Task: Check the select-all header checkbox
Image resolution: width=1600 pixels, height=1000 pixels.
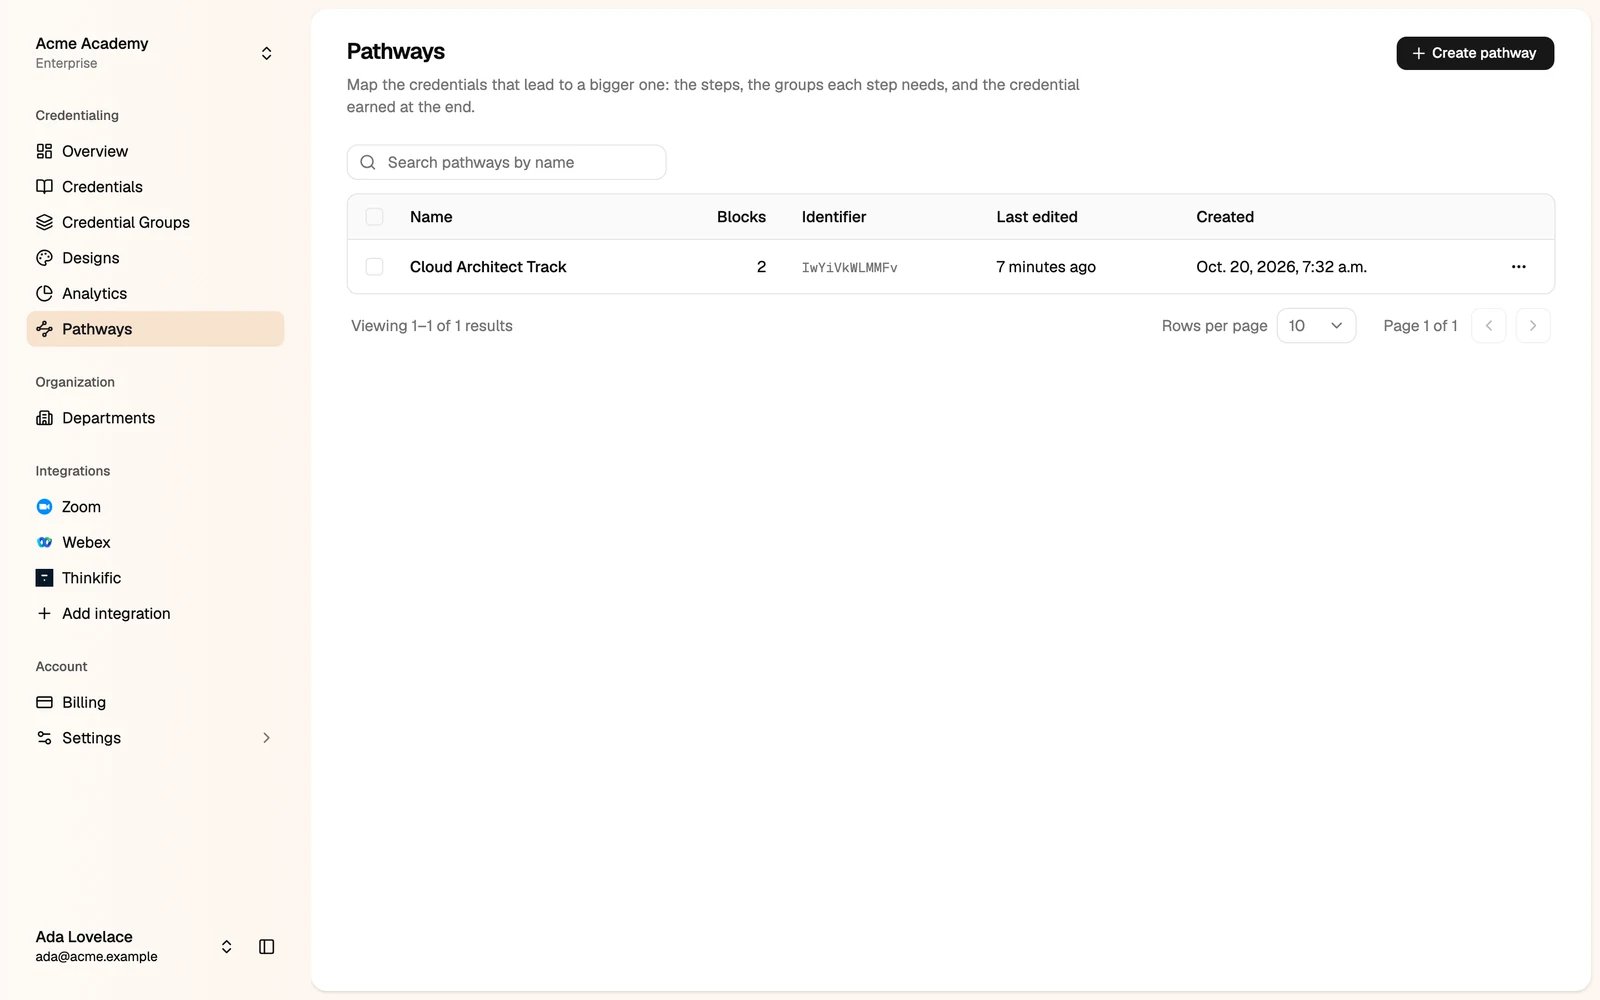Action: pos(374,216)
